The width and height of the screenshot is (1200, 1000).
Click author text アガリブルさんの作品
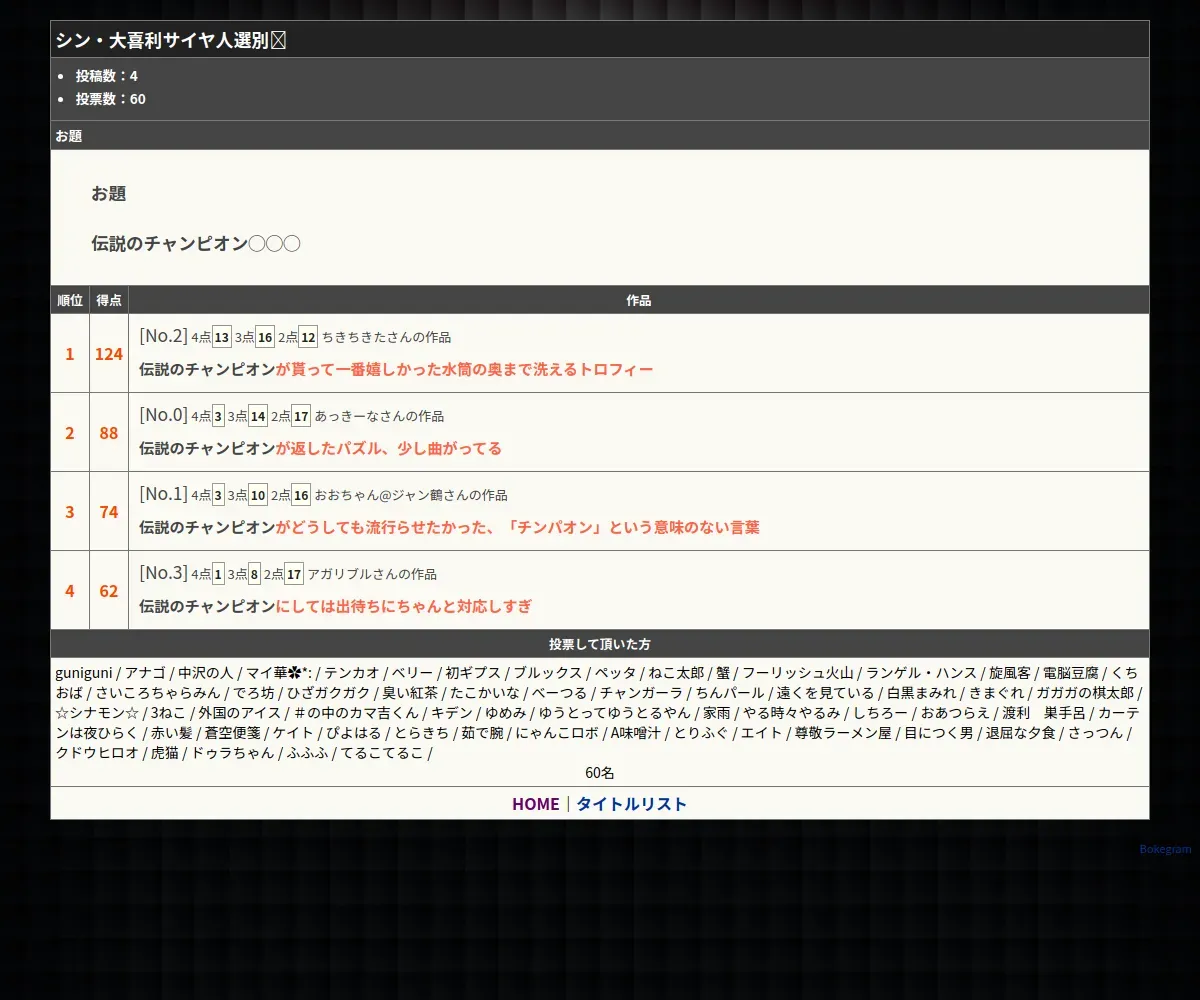click(x=372, y=574)
